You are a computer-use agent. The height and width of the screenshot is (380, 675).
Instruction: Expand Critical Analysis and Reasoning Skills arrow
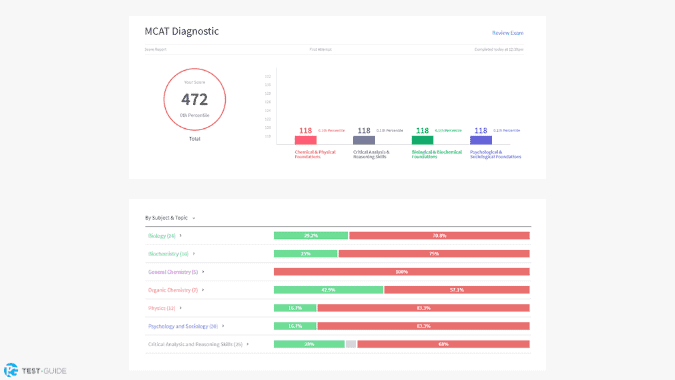tap(248, 344)
